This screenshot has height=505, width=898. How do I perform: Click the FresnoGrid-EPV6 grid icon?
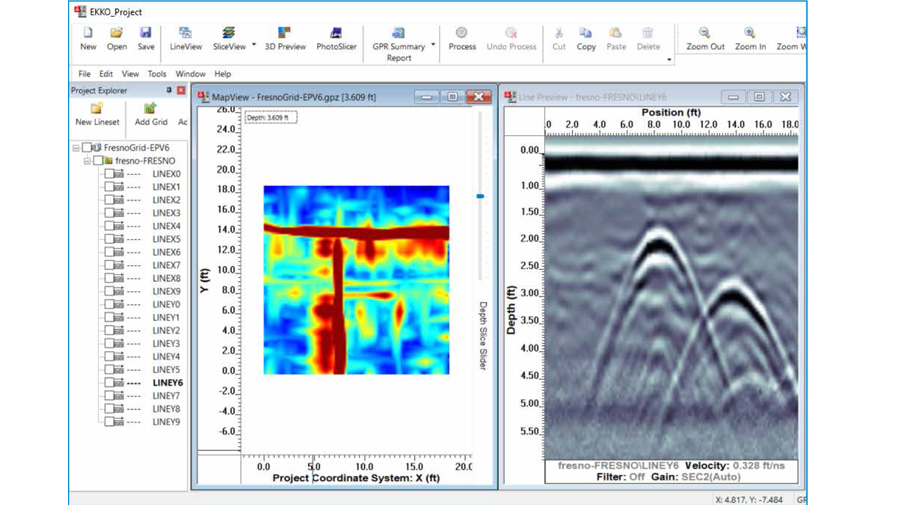[x=97, y=148]
